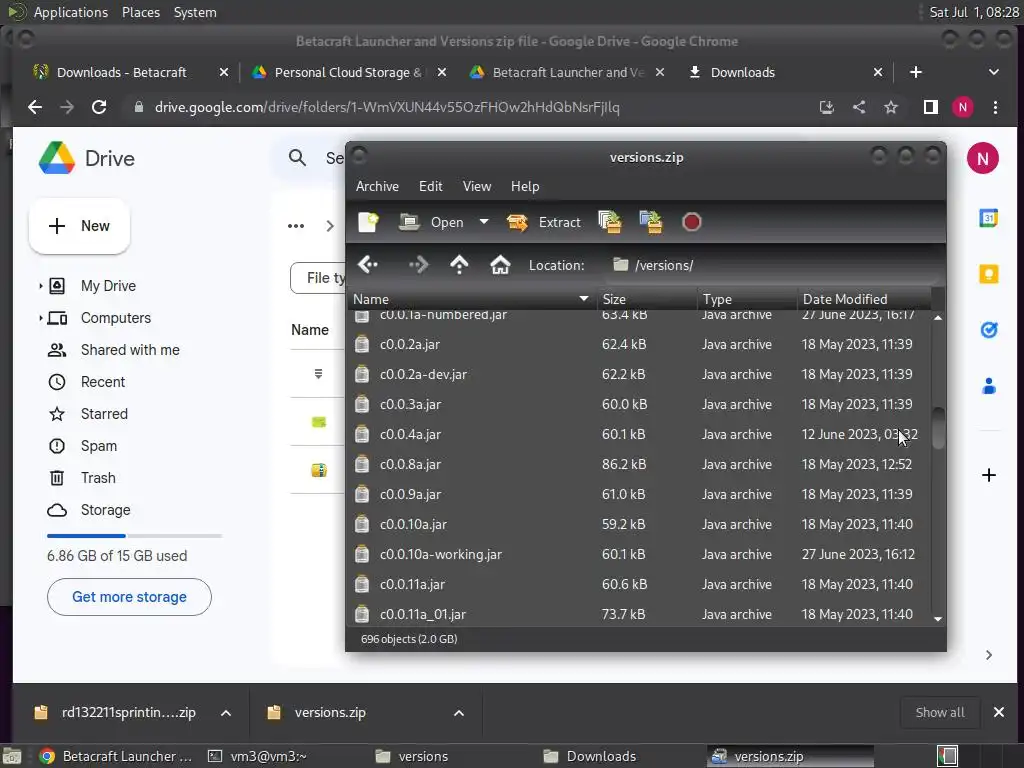1024x768 pixels.
Task: Expand the Computers tree arrow
Action: 40,318
